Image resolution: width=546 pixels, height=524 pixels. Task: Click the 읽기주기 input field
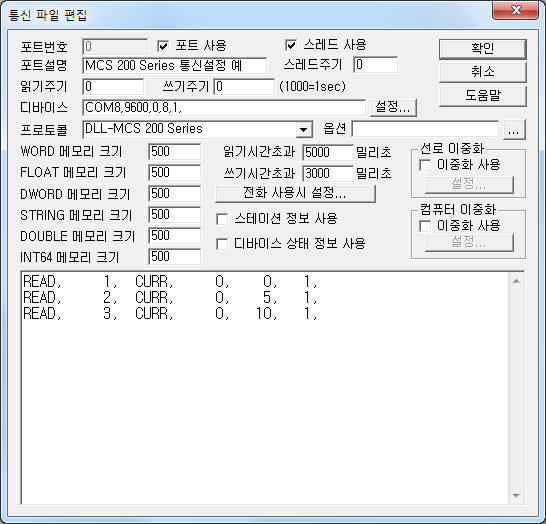pos(113,87)
